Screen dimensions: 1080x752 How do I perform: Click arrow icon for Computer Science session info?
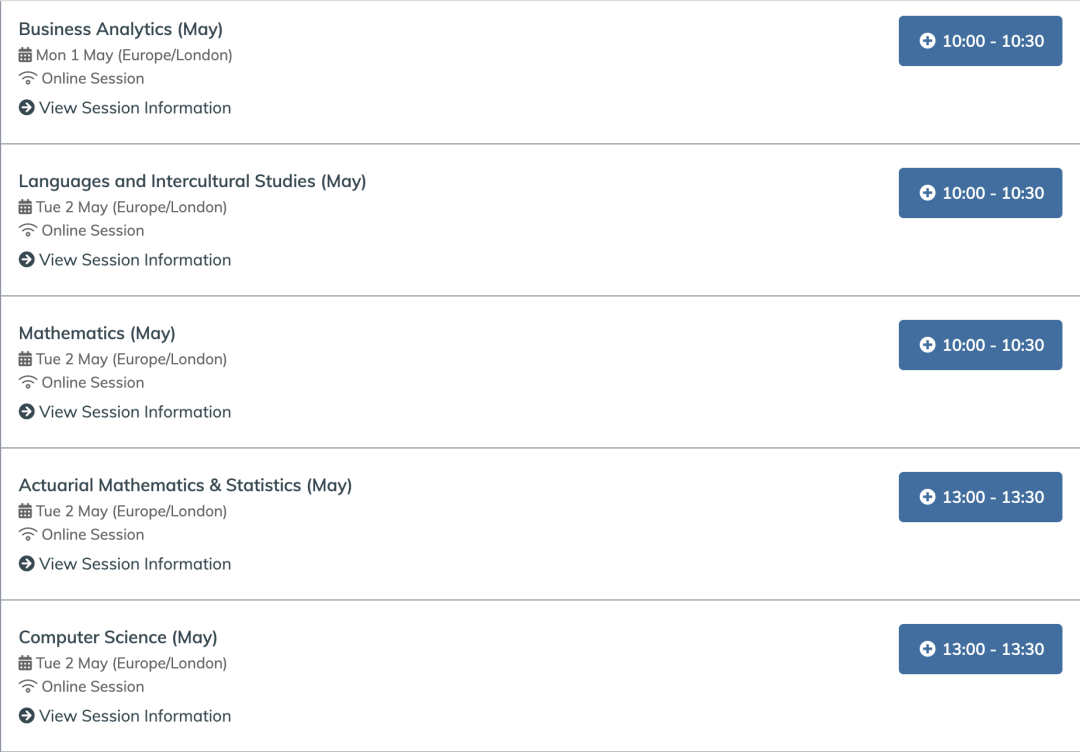[26, 716]
